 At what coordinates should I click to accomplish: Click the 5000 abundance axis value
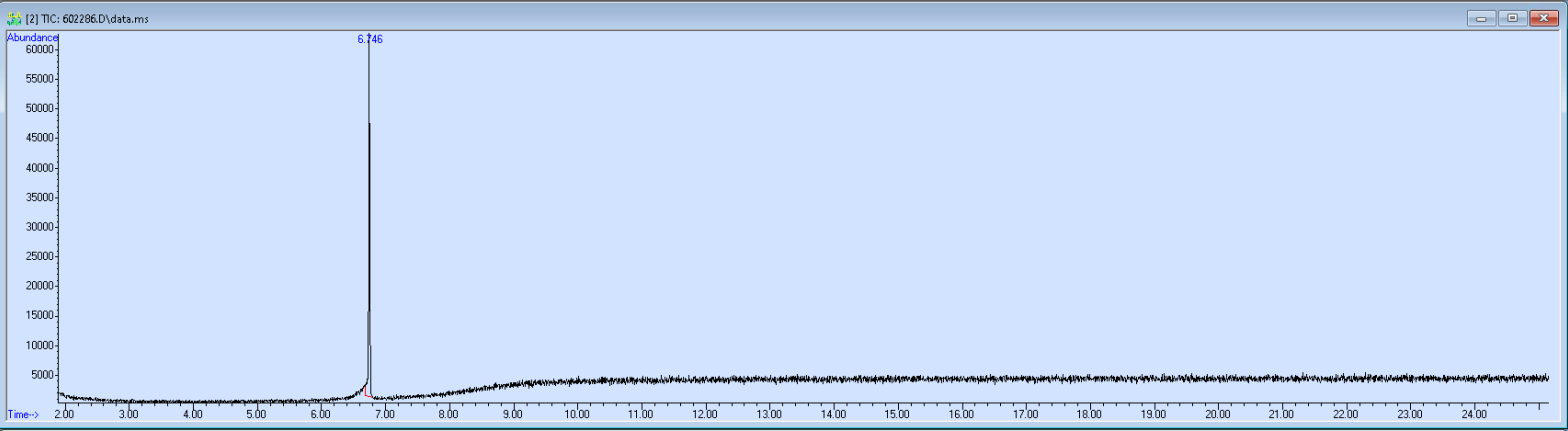(41, 375)
